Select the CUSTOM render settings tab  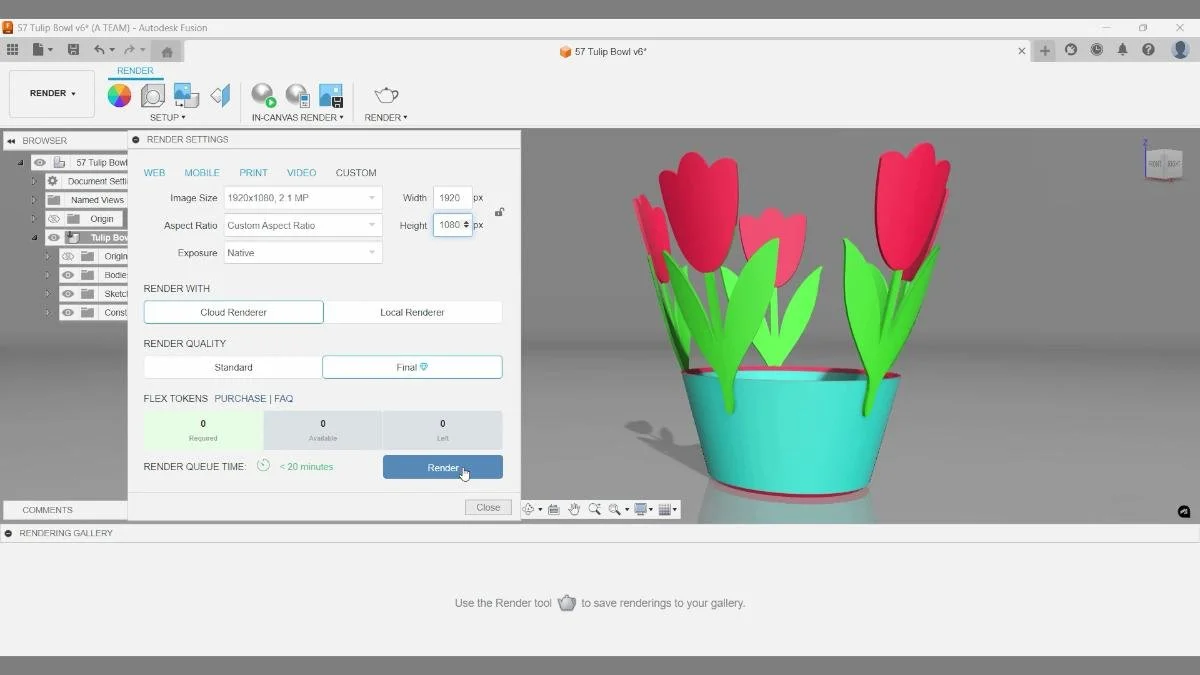pos(356,172)
